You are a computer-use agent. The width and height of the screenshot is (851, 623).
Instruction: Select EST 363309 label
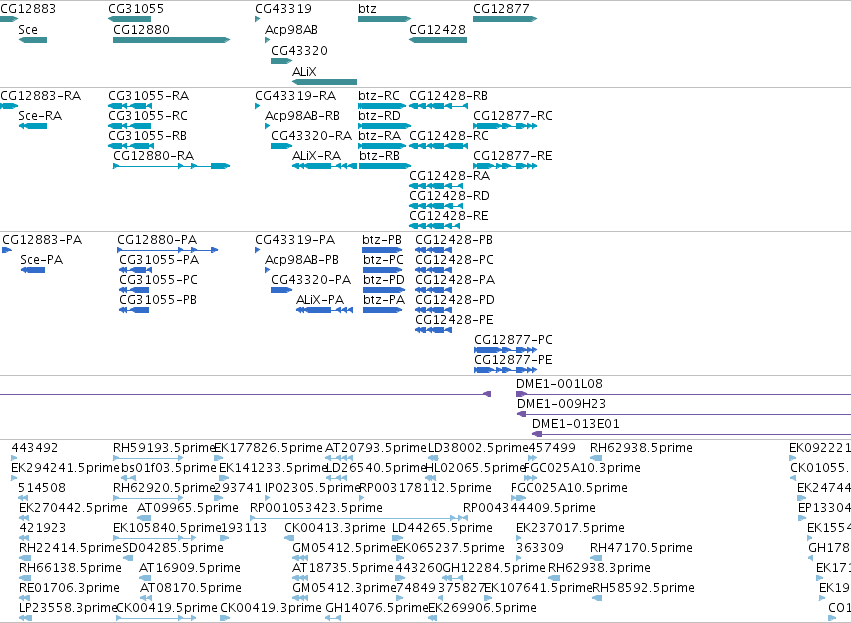click(x=540, y=548)
